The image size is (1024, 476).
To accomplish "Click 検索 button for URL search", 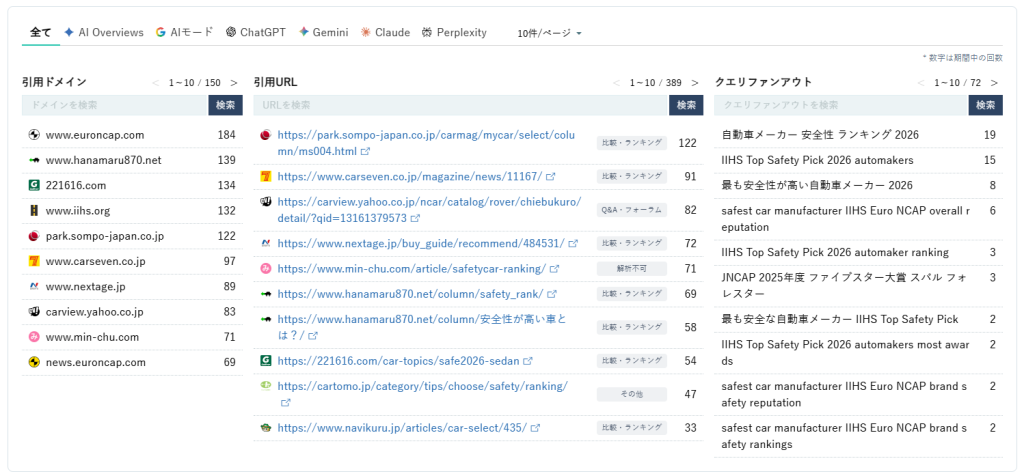I will pyautogui.click(x=686, y=105).
